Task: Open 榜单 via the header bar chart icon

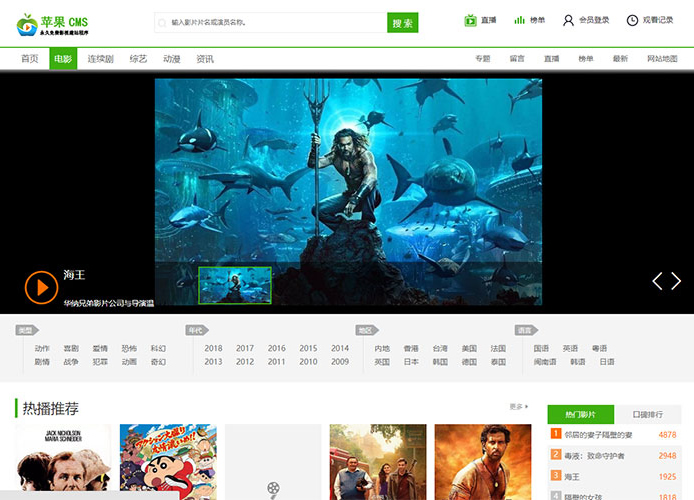Action: (x=520, y=20)
